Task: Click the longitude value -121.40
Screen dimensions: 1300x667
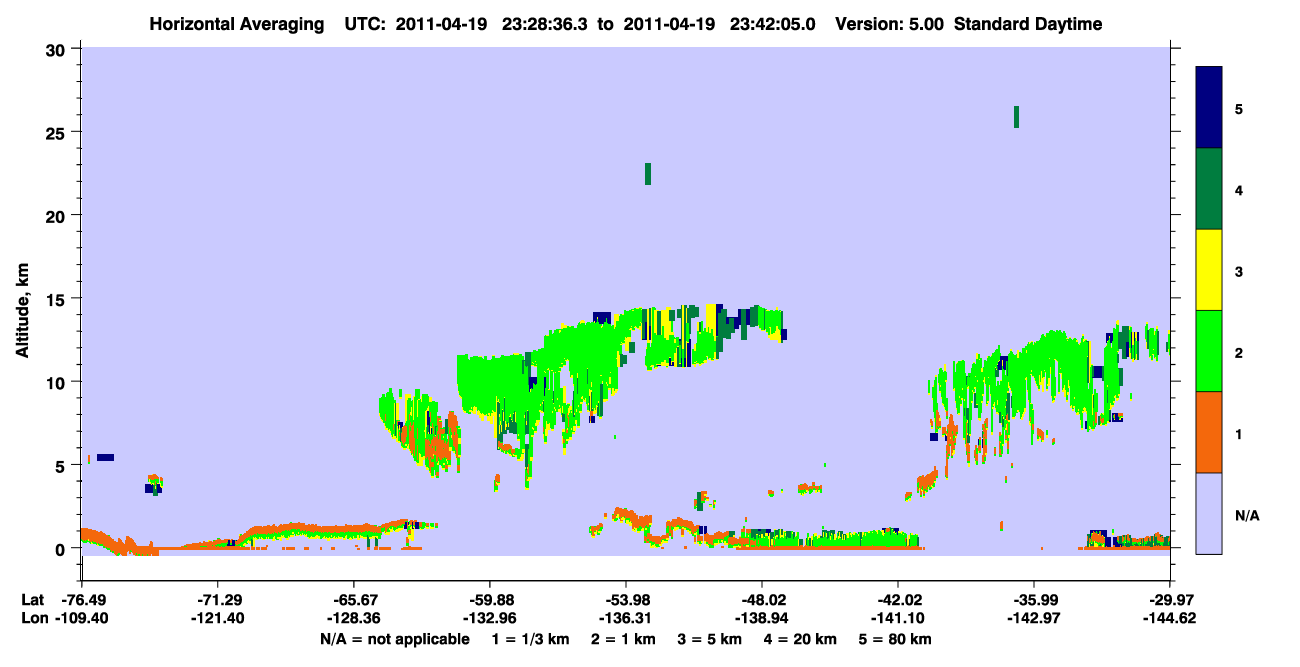Action: (x=217, y=619)
